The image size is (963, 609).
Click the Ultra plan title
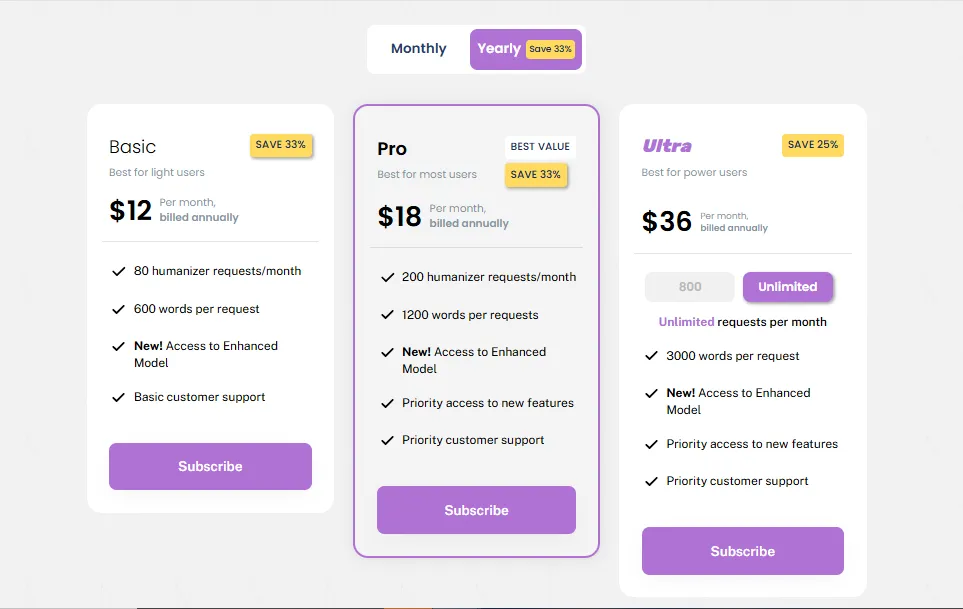click(666, 145)
